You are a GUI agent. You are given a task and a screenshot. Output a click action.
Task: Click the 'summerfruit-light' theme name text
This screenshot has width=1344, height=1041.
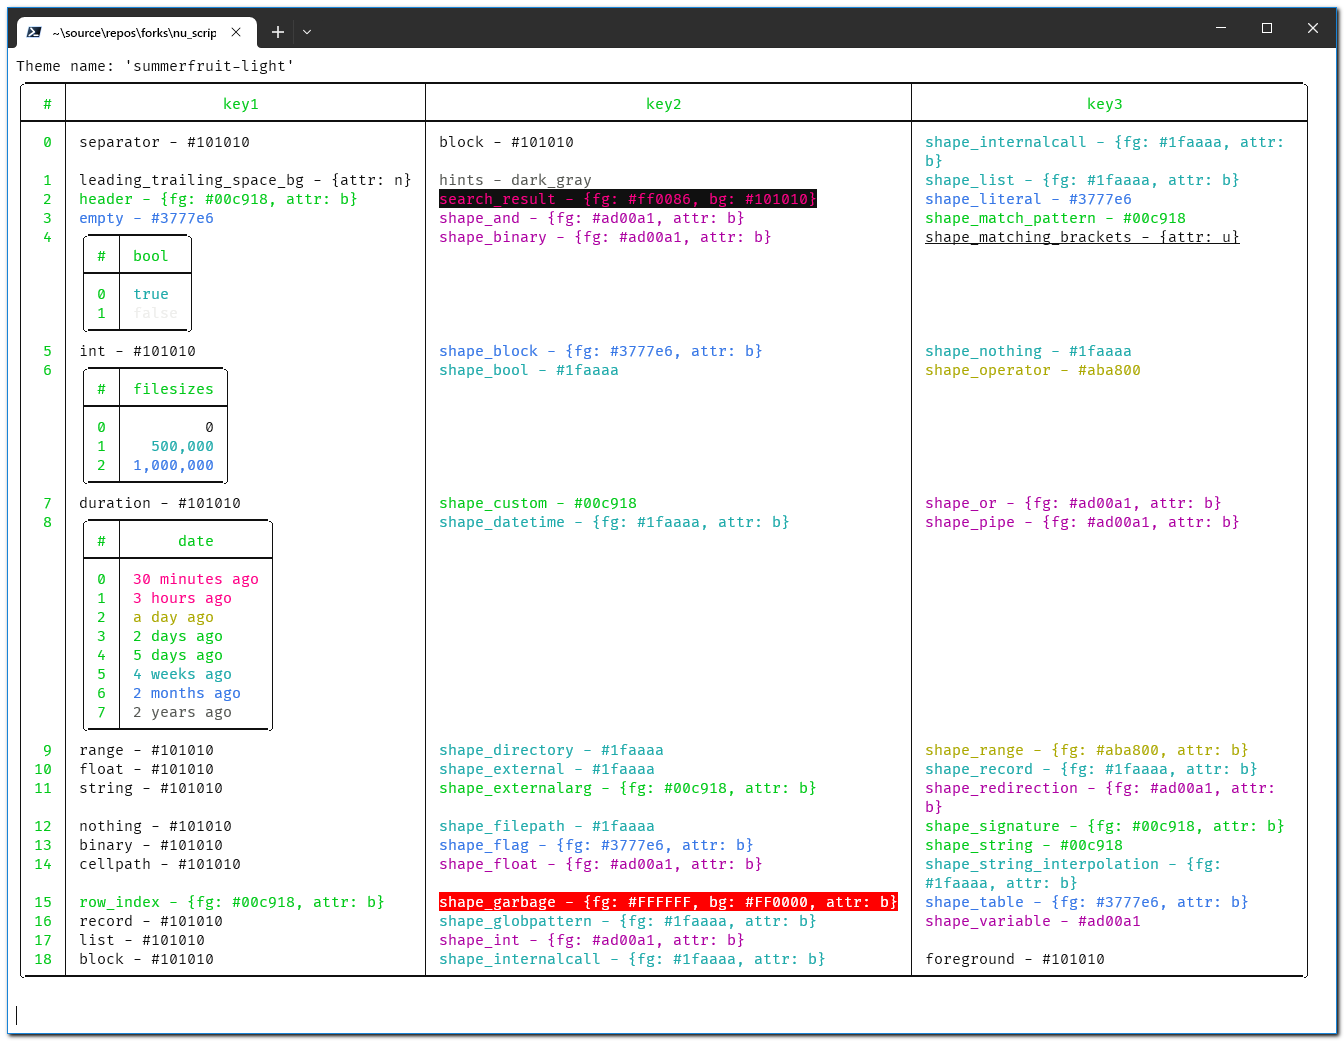click(x=210, y=66)
